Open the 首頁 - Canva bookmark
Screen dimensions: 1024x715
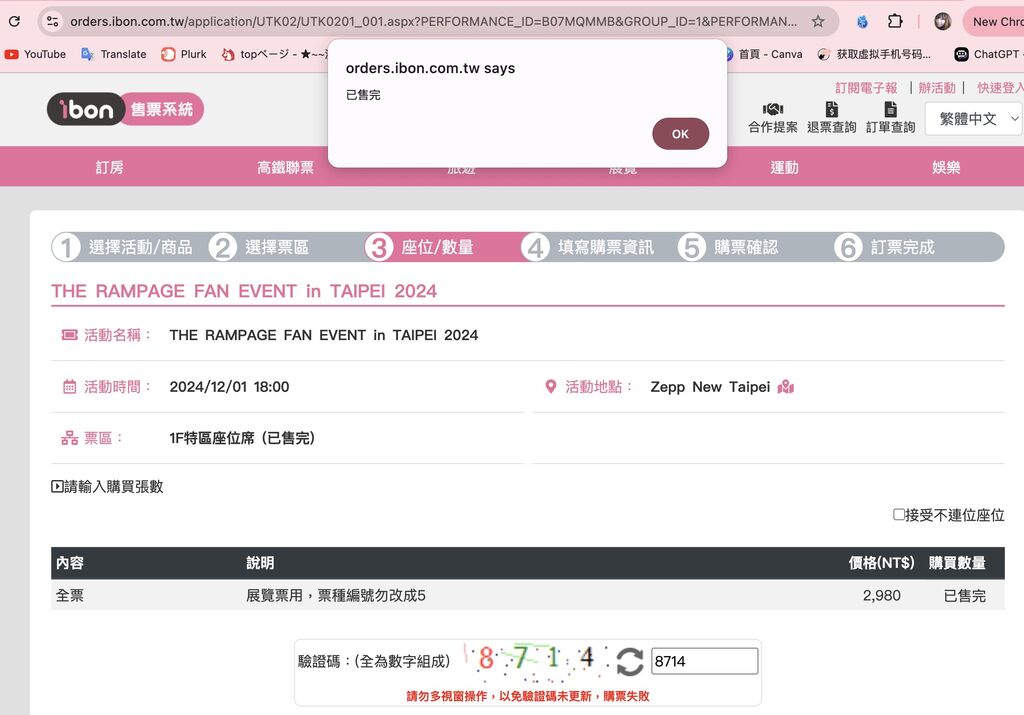click(x=763, y=54)
